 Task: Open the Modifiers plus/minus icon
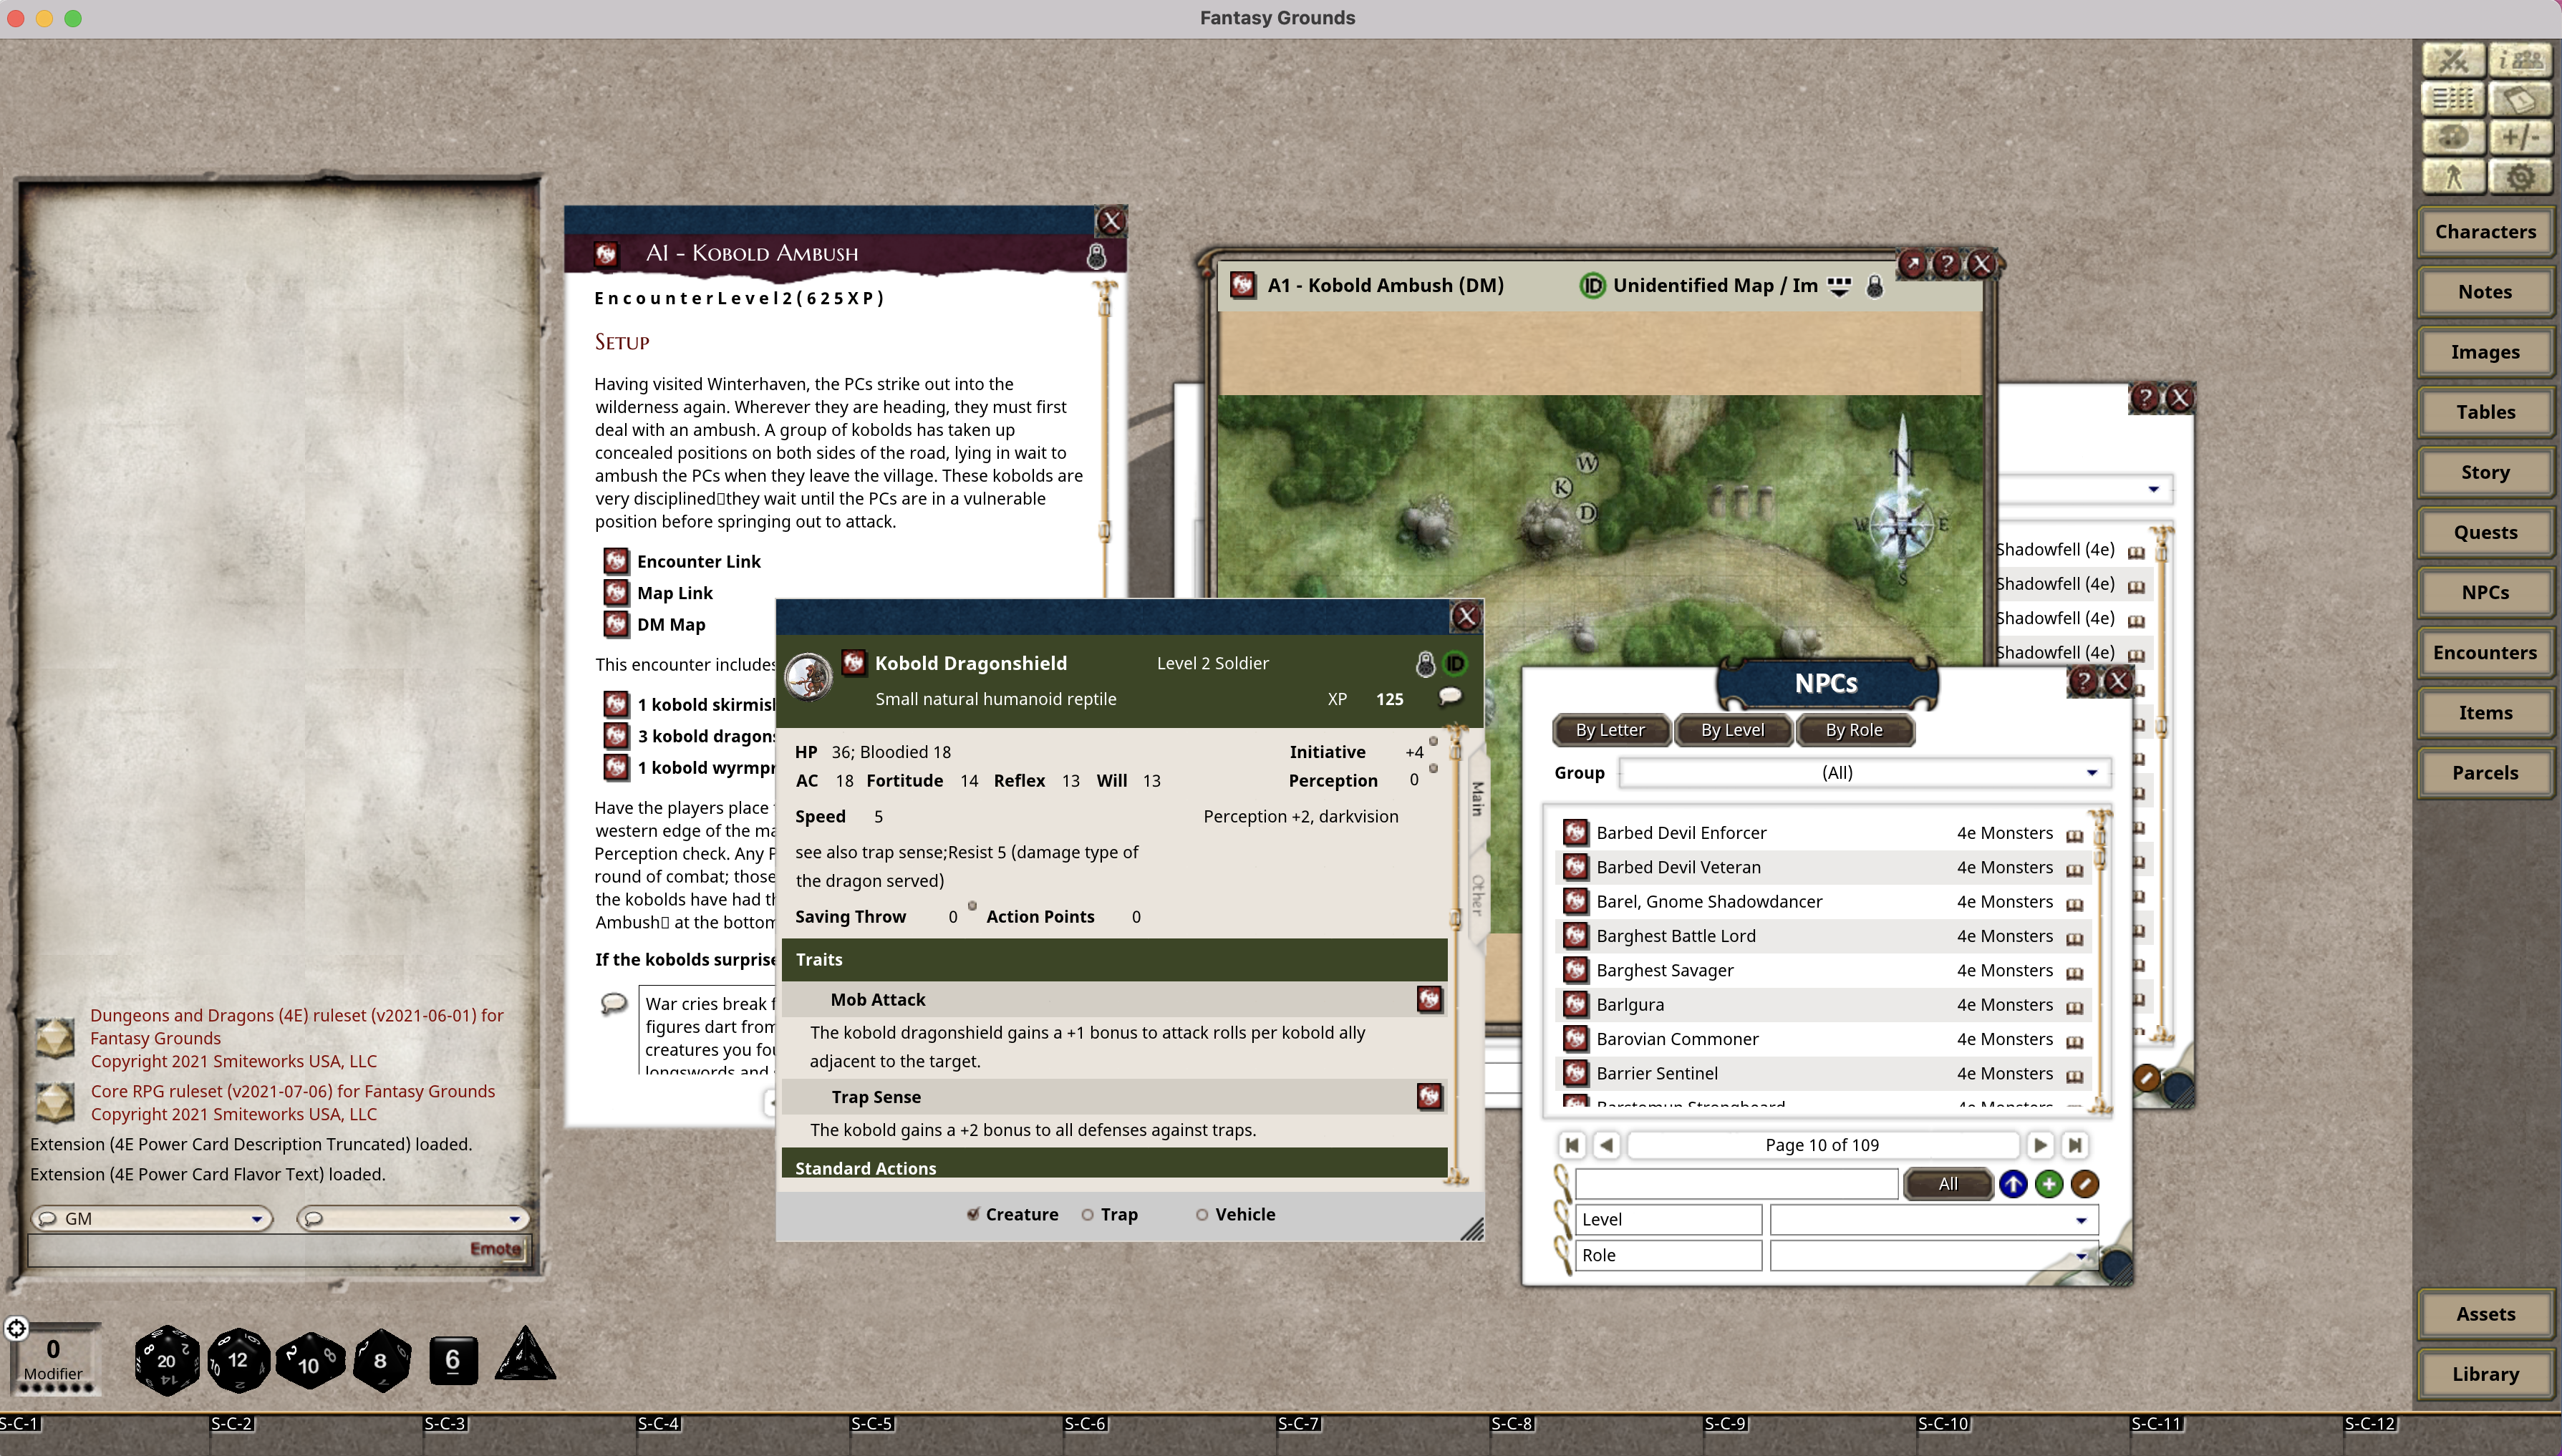2519,138
